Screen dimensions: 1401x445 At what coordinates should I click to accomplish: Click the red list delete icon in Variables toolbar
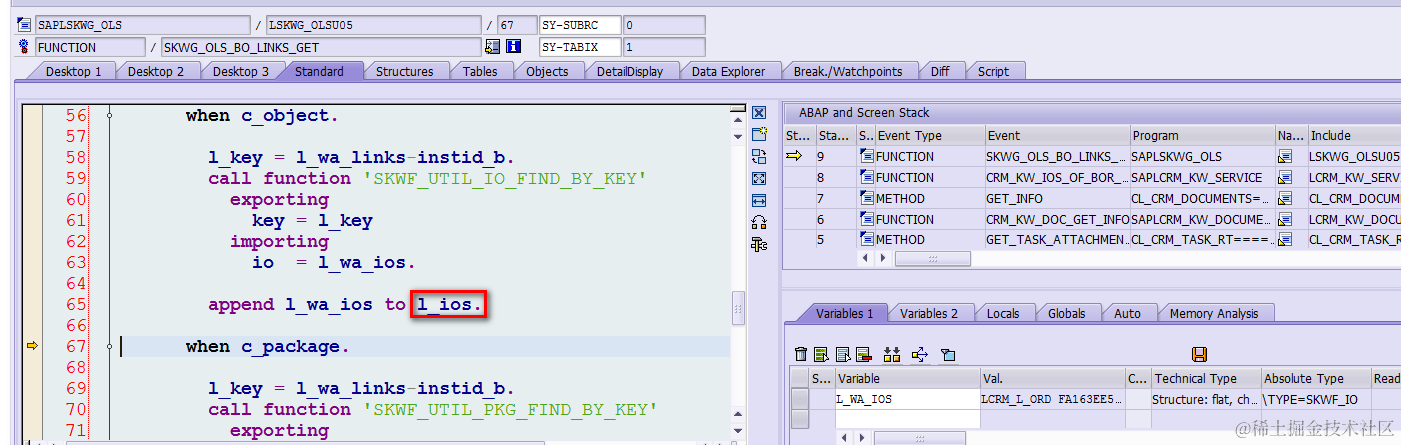point(864,354)
